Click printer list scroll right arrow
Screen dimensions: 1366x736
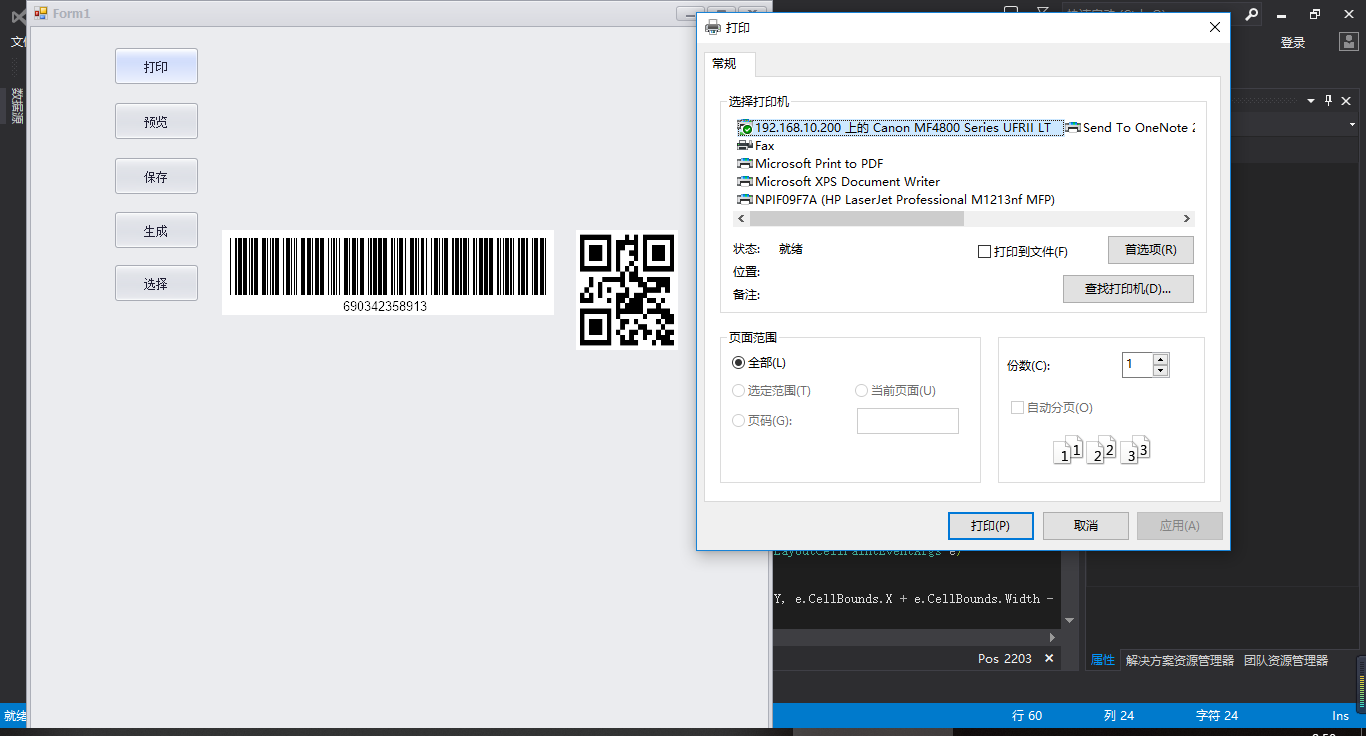pos(1187,218)
